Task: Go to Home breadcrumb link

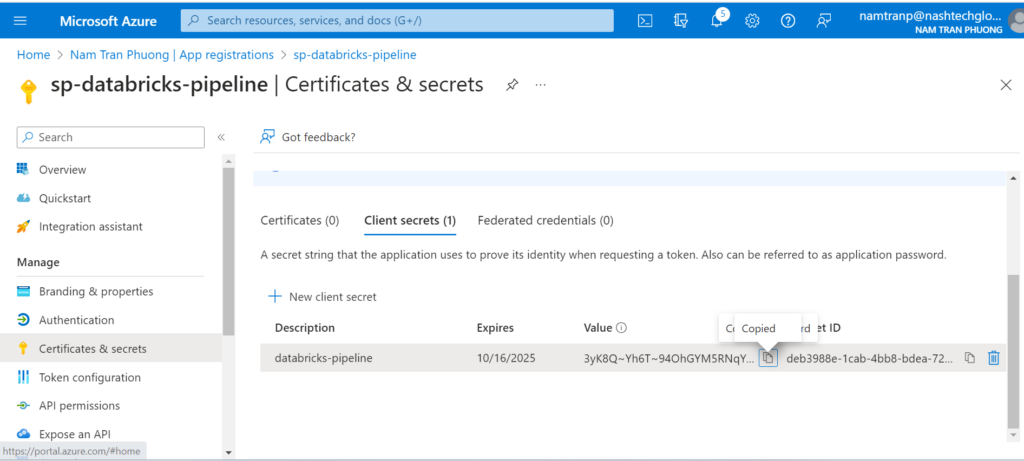Action: point(33,55)
